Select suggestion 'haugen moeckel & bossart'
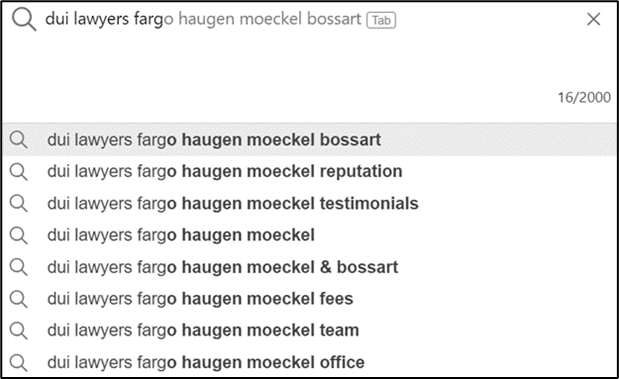This screenshot has height=379, width=619. pos(310,267)
